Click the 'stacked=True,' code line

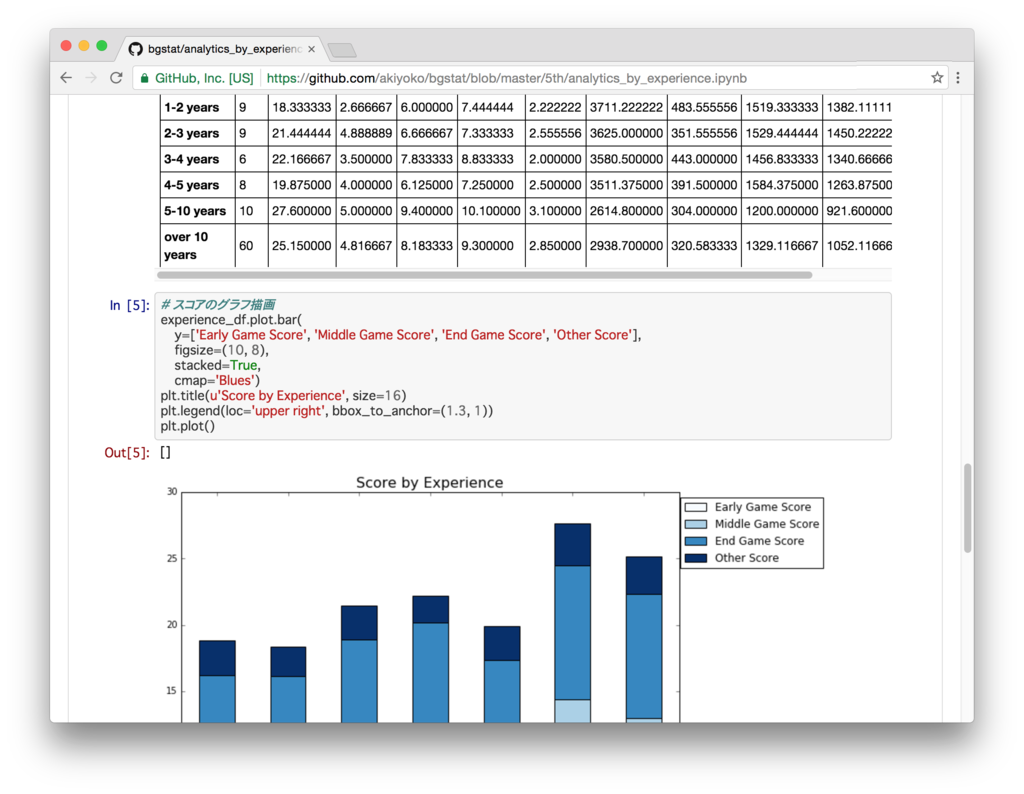(217, 366)
